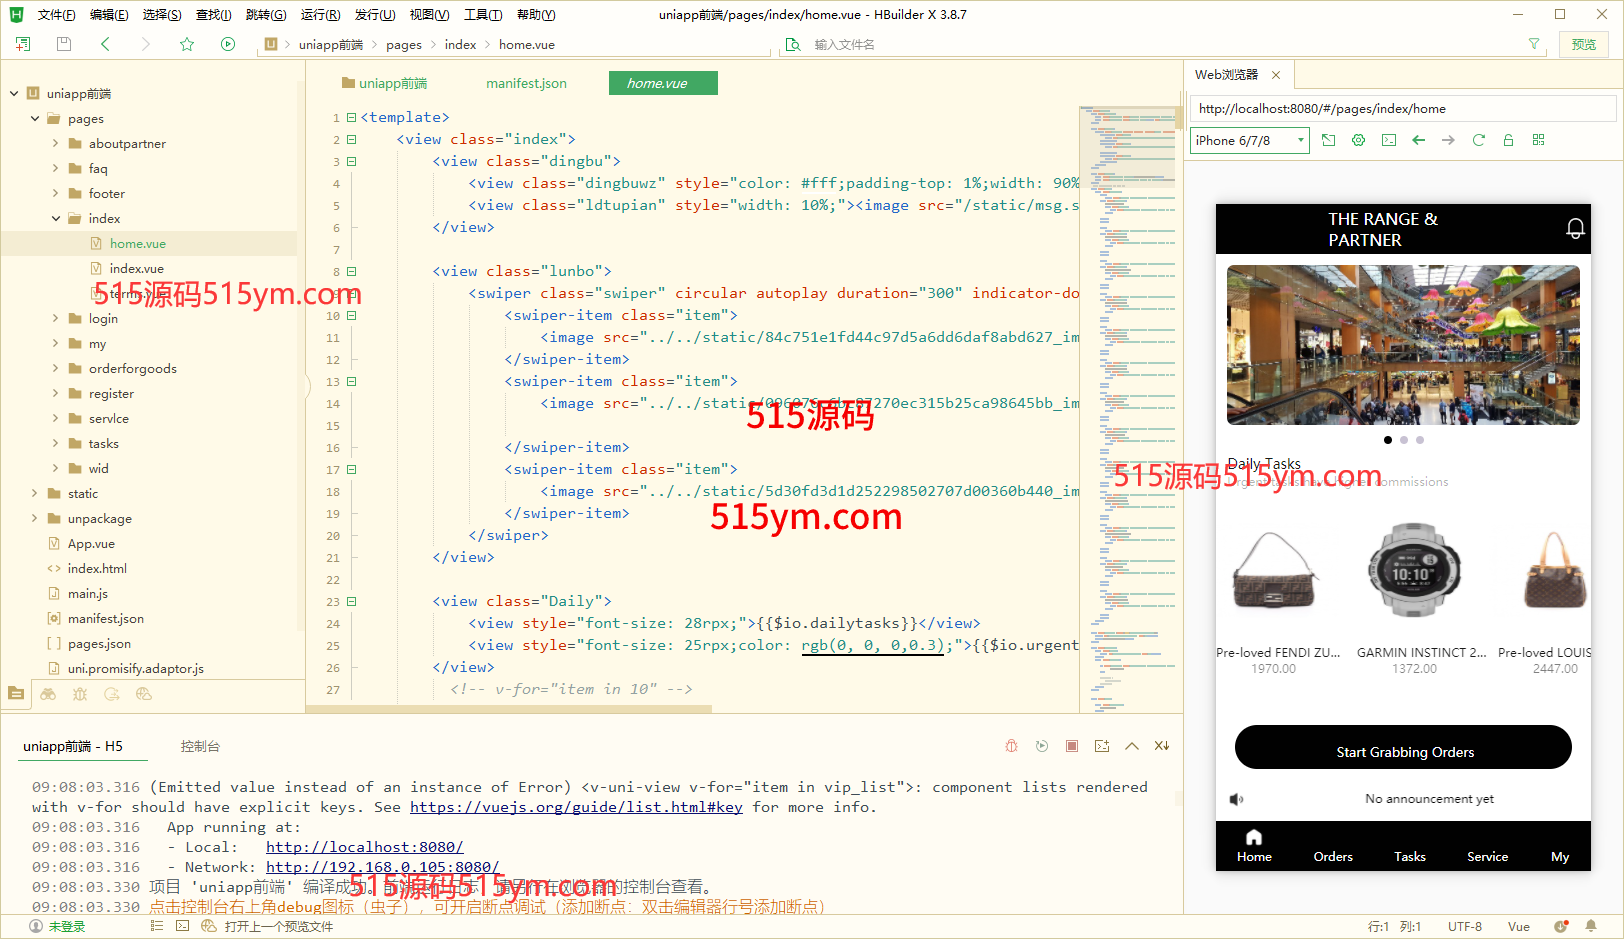1624x939 pixels.
Task: Open the QR code icon in browser toolbar
Action: point(1538,140)
